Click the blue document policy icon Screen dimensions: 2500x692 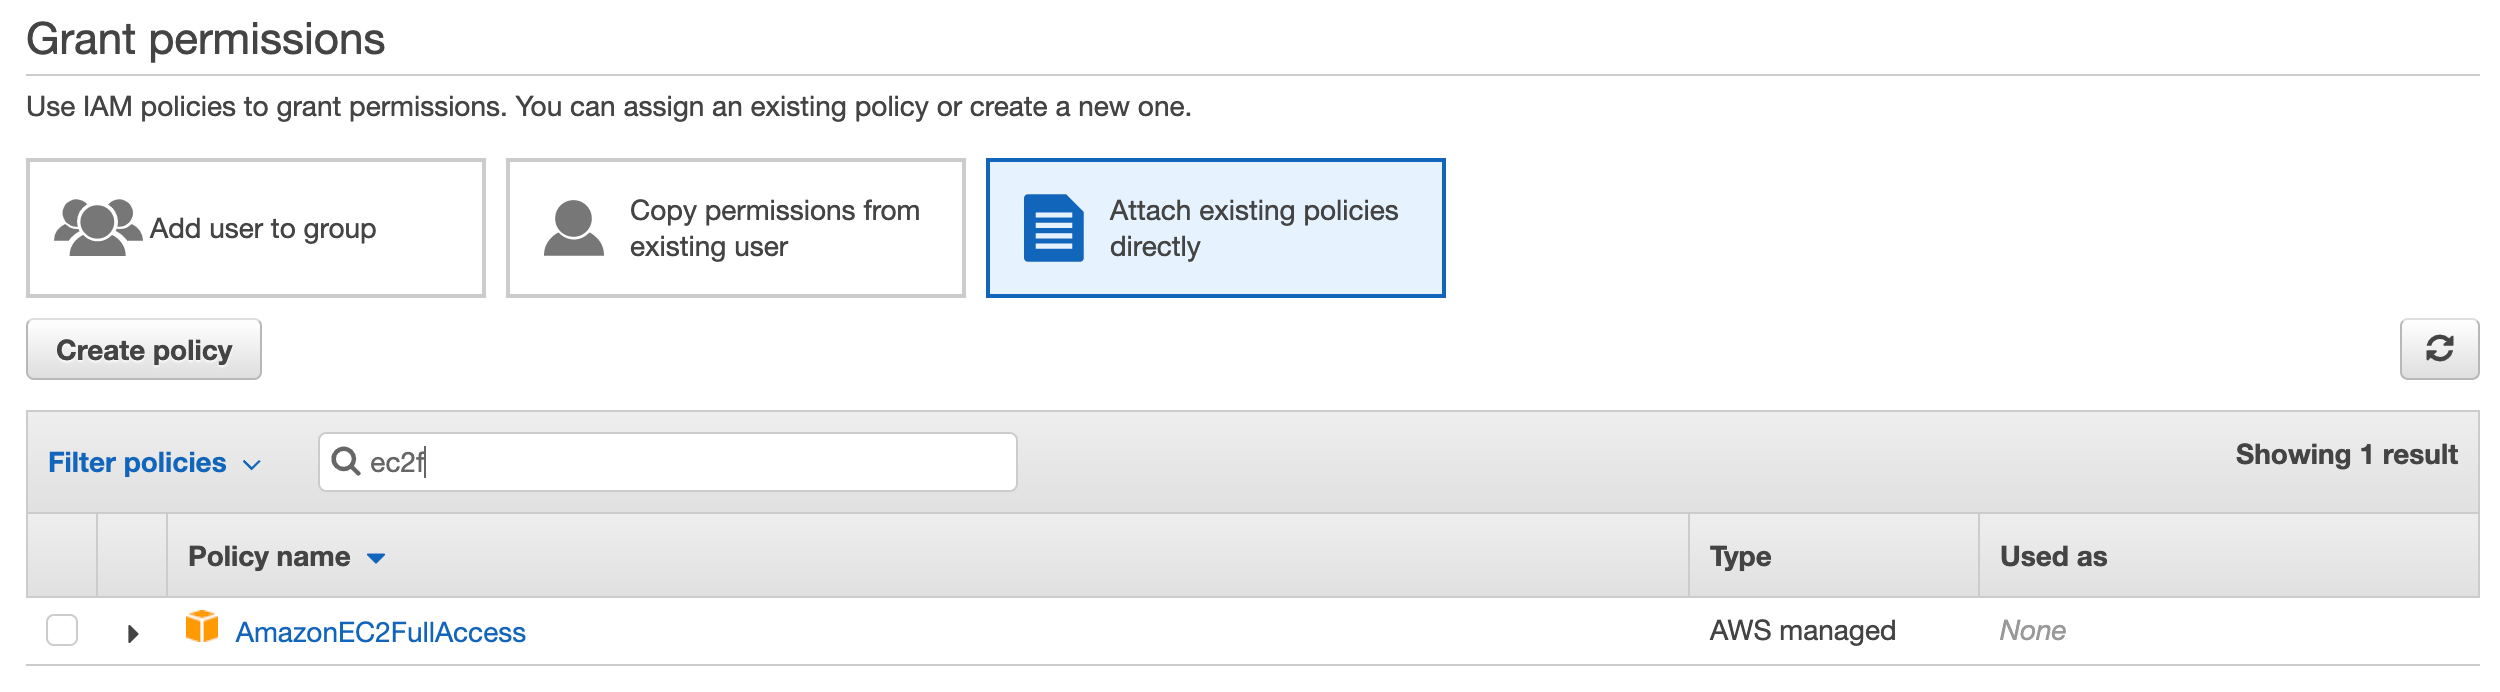tap(1052, 227)
